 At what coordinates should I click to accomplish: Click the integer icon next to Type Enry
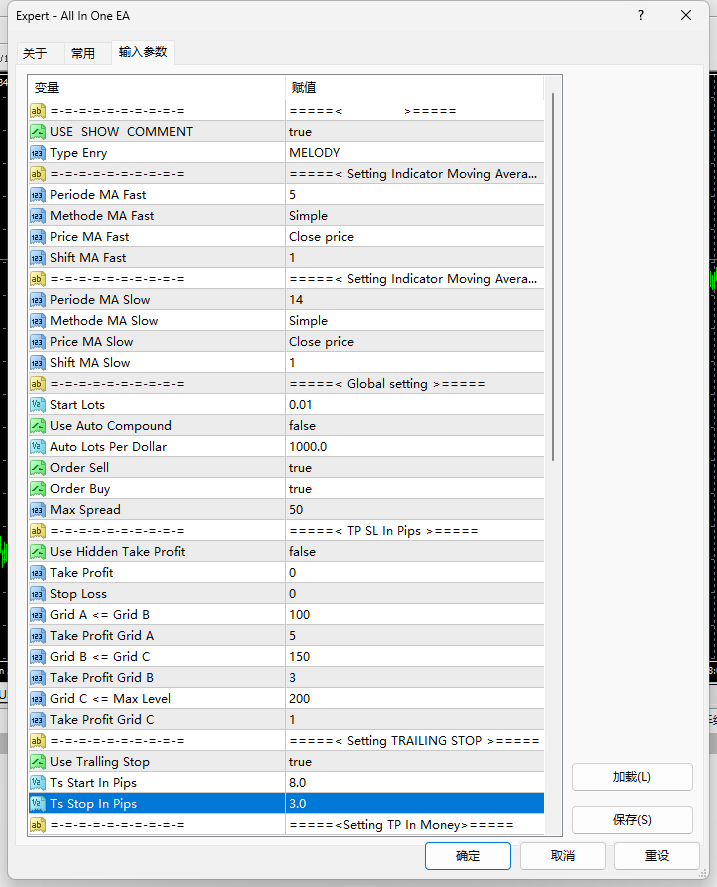[38, 153]
